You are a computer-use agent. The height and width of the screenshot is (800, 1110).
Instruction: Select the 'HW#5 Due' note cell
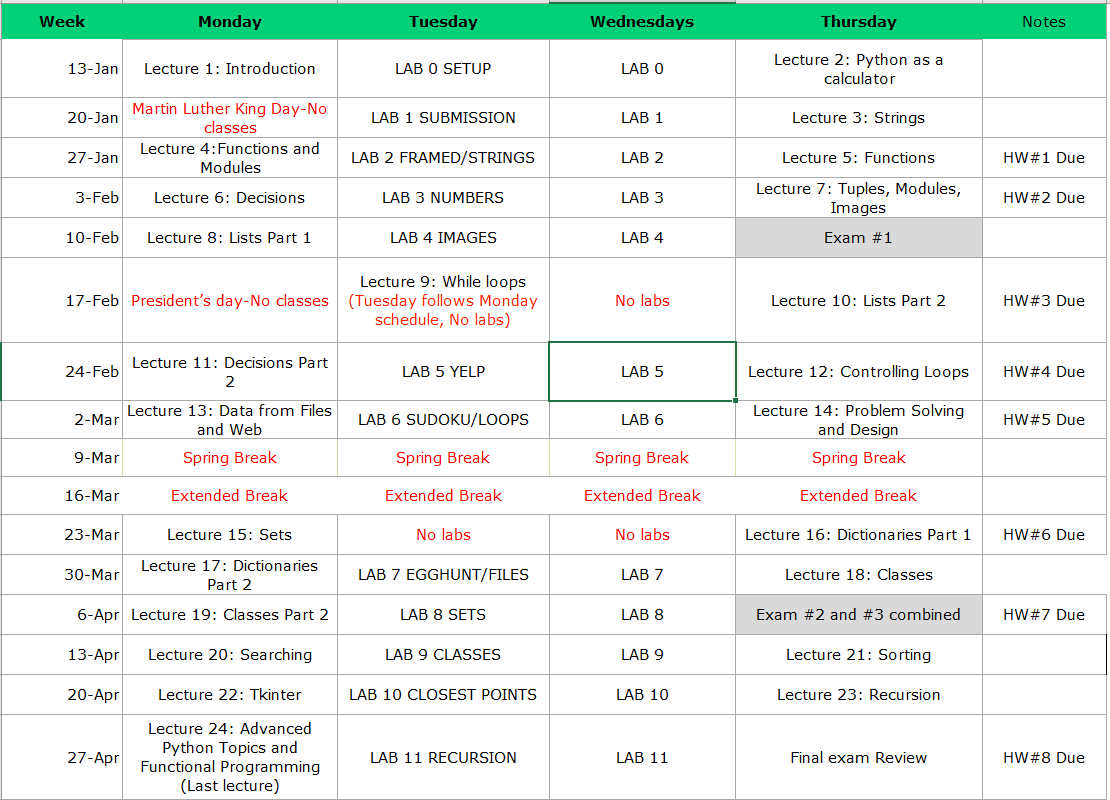(x=1043, y=420)
